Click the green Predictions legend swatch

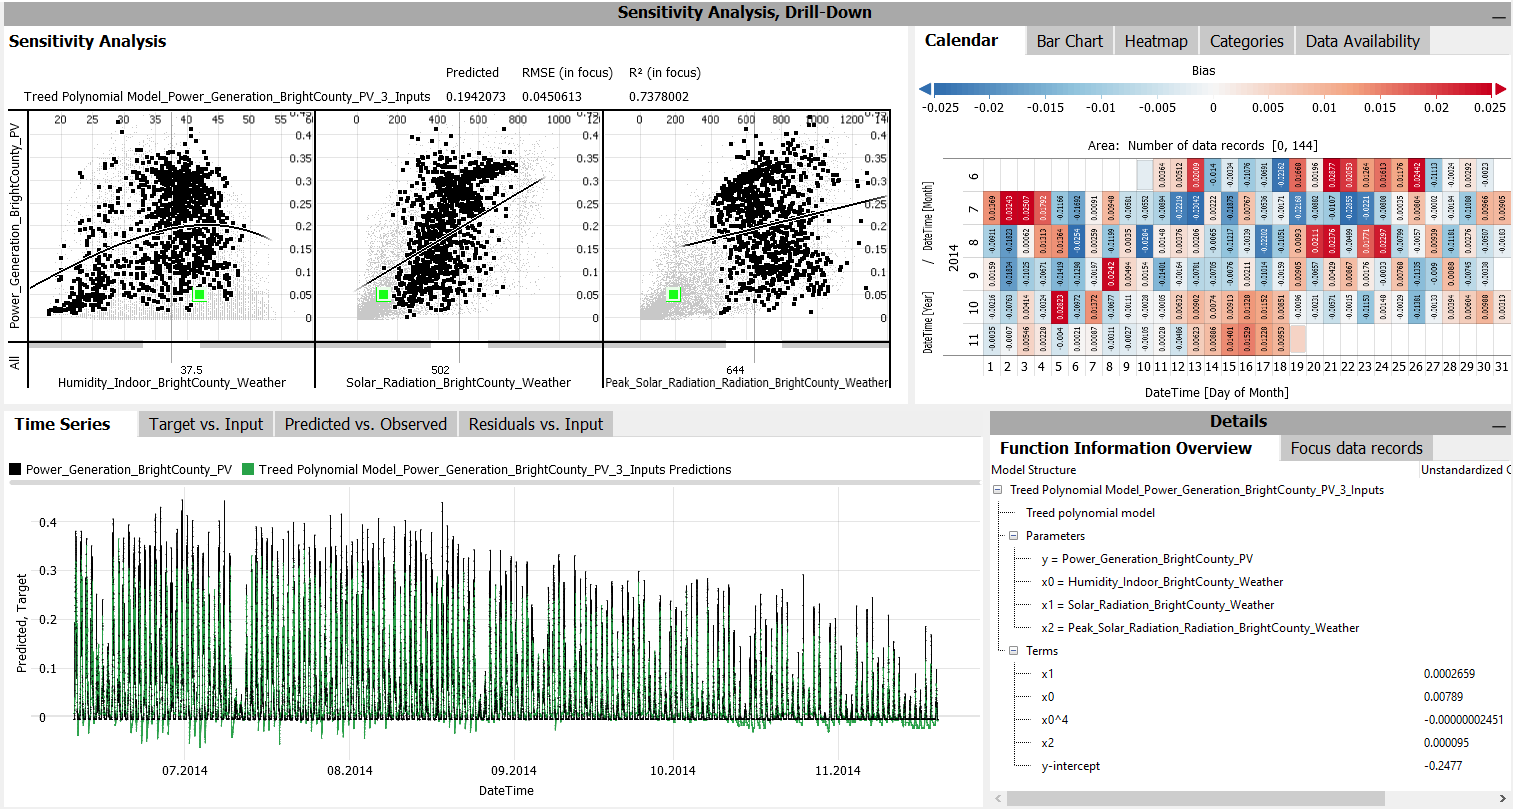[248, 469]
